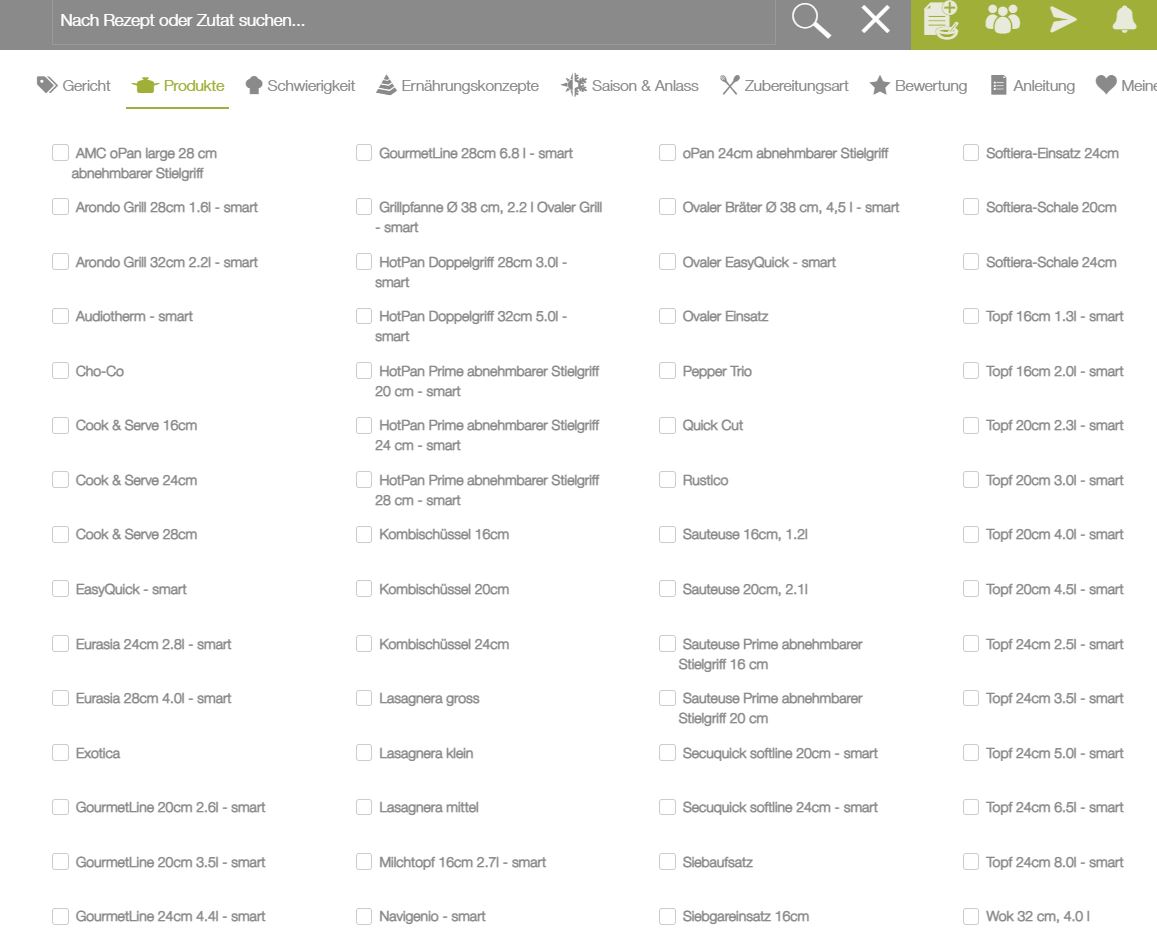Screen dimensions: 1157x929
Task: Click the heart icon filter tab
Action: coord(1105,85)
